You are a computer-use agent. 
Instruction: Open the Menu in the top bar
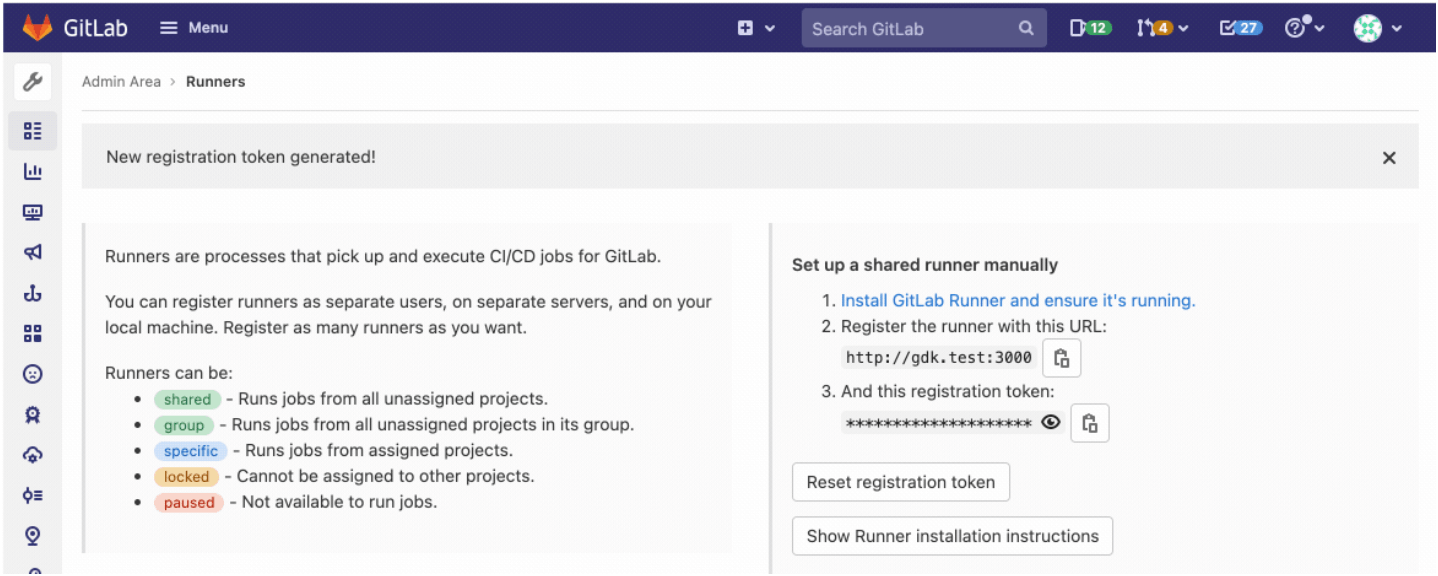click(x=192, y=27)
